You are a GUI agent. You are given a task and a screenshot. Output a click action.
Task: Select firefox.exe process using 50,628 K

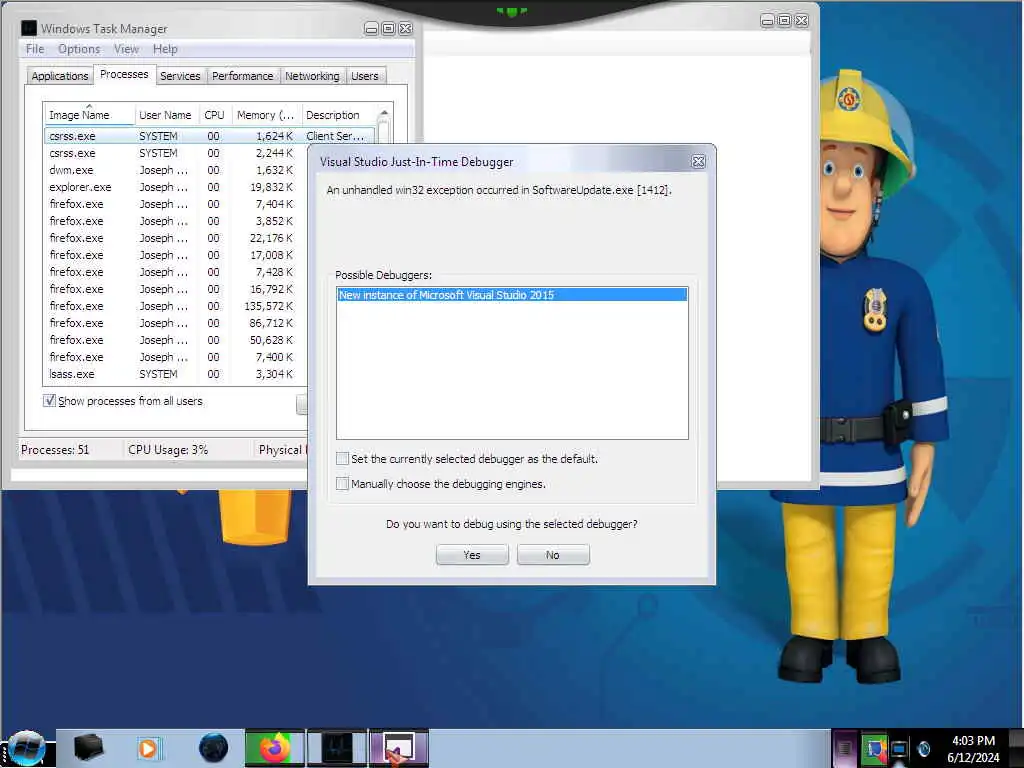[x=176, y=340]
